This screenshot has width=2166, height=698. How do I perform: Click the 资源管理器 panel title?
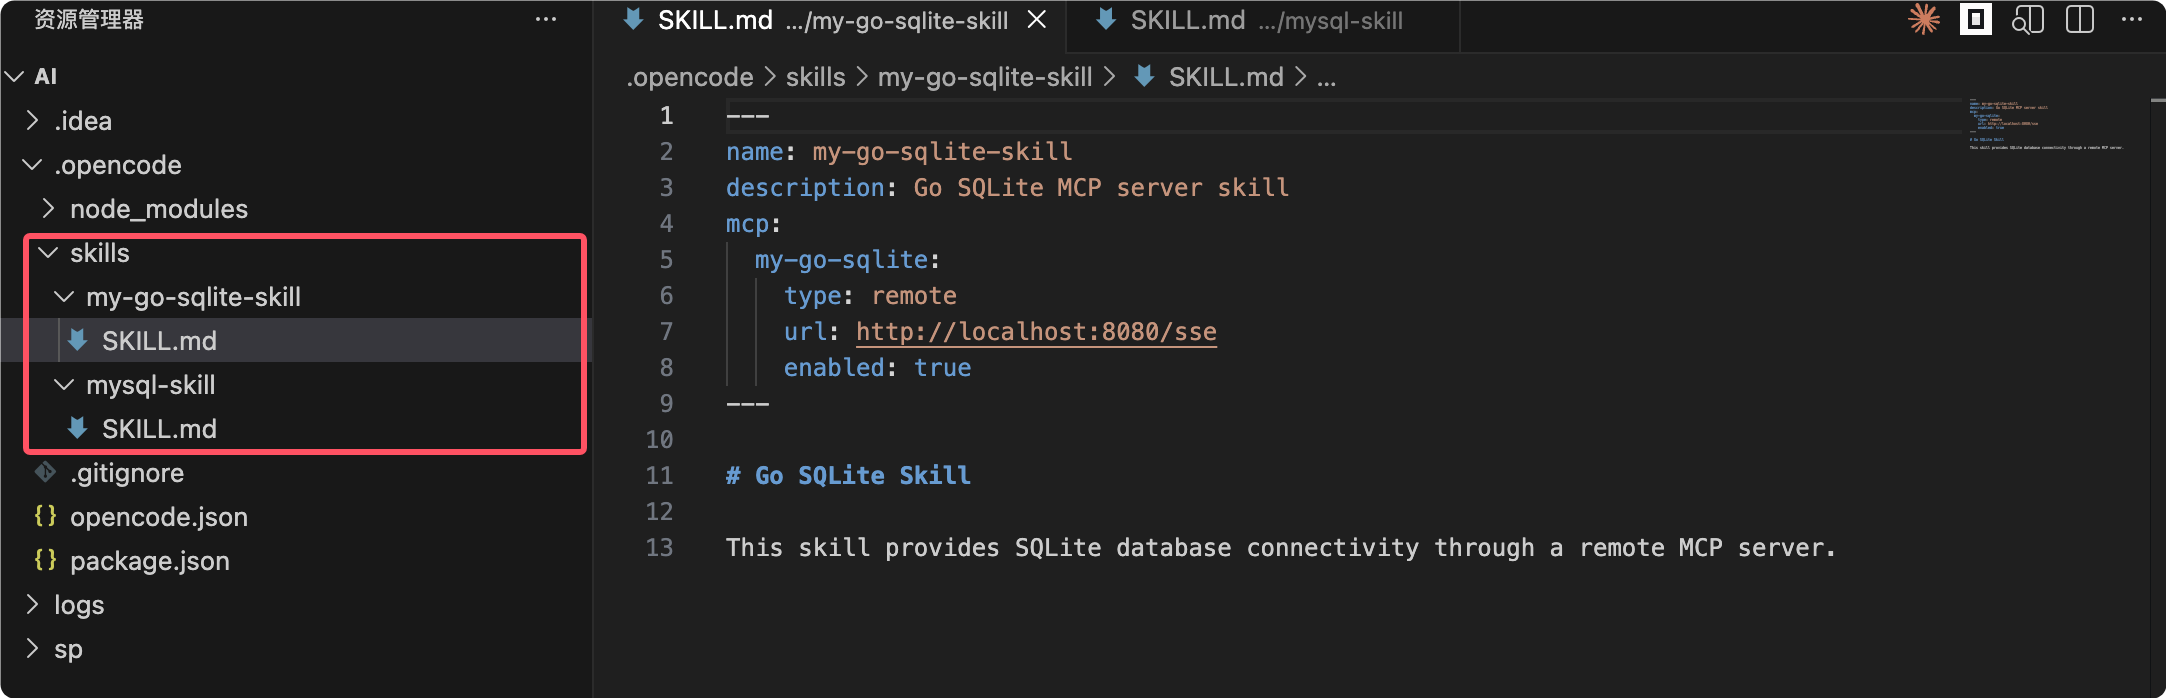tap(89, 20)
